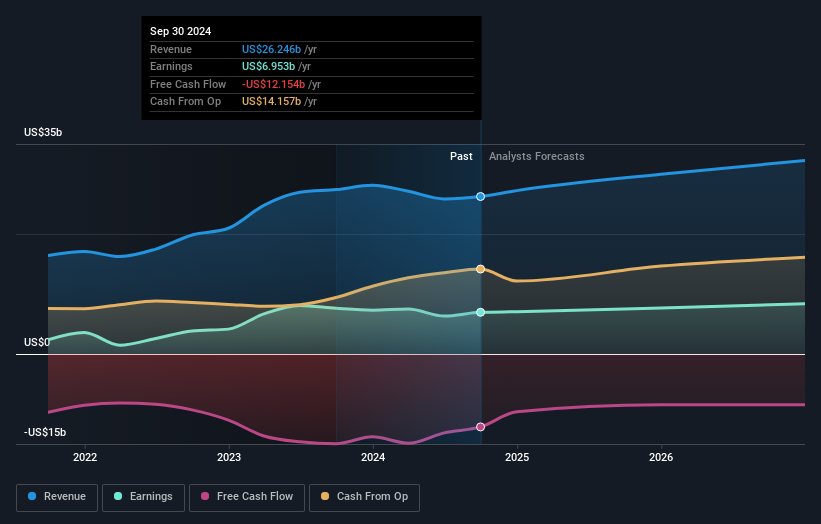
Task: Toggle the Earnings legend button
Action: (143, 497)
